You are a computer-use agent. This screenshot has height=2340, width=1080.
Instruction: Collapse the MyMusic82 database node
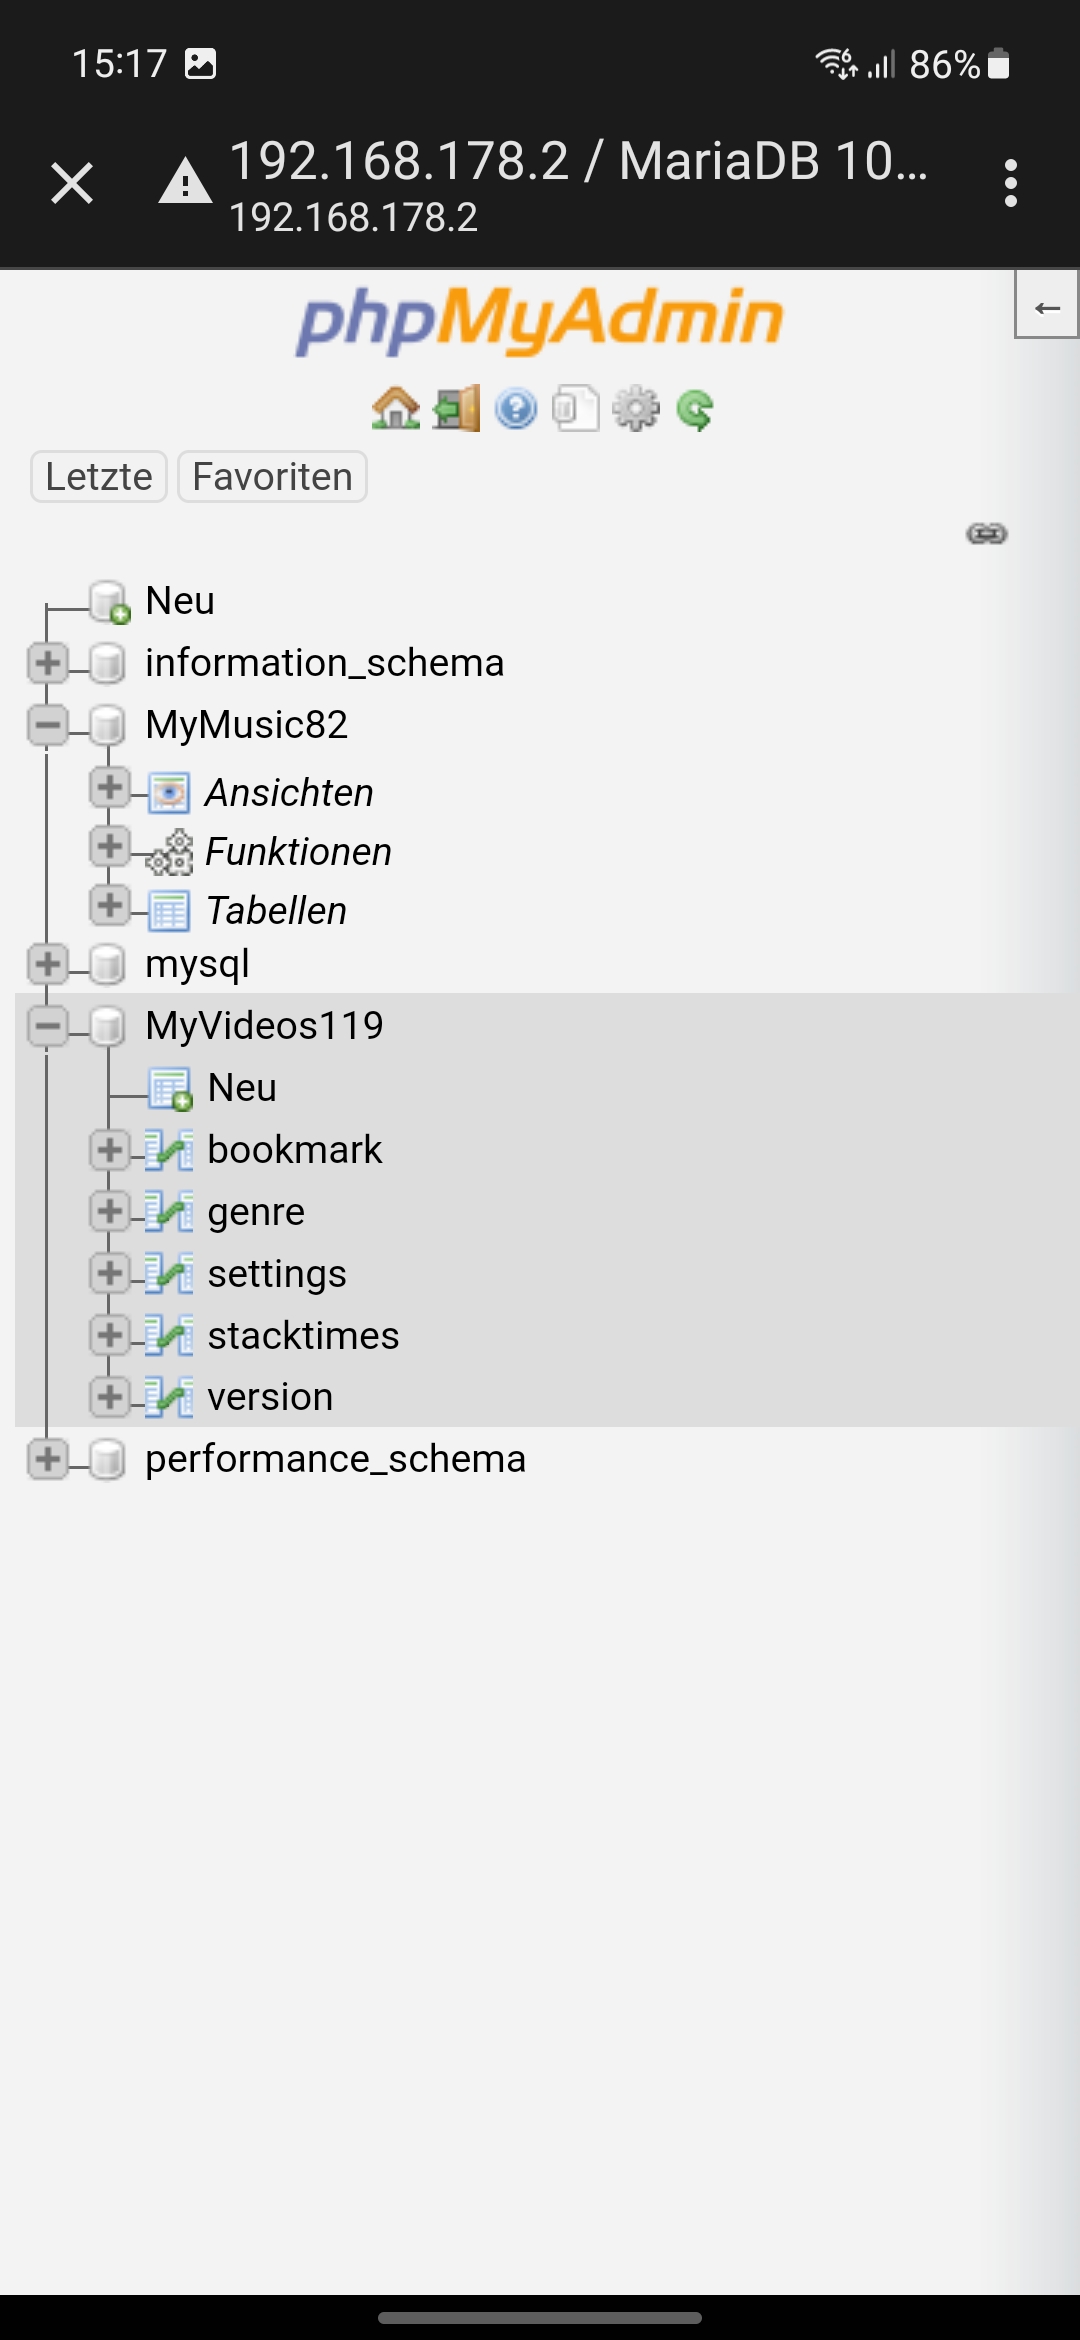click(47, 725)
